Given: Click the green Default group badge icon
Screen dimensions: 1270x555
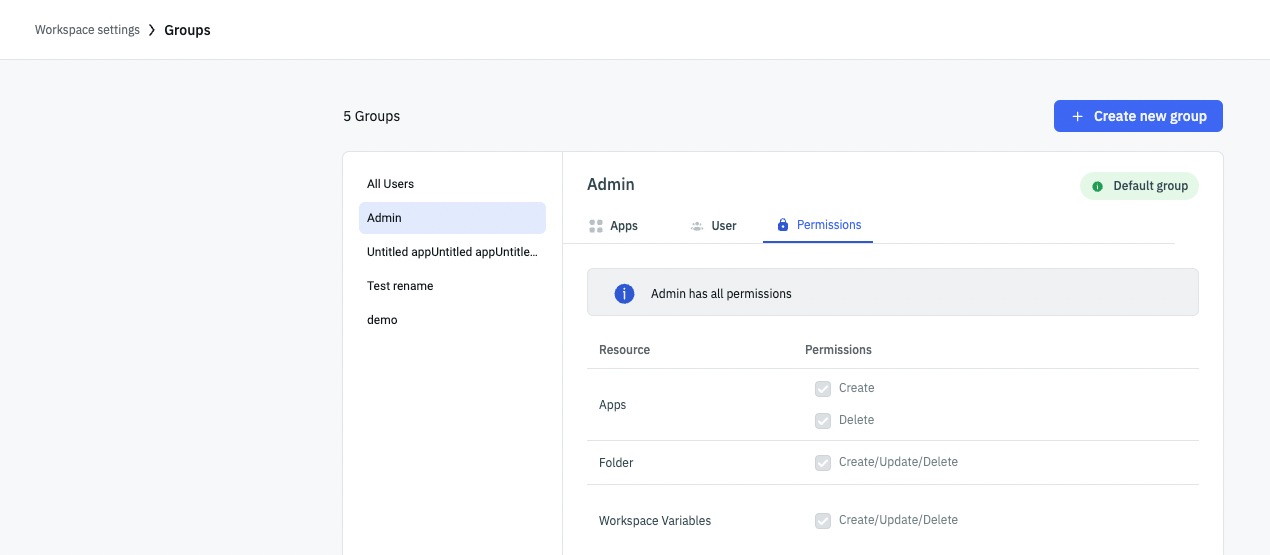Looking at the screenshot, I should [1097, 186].
